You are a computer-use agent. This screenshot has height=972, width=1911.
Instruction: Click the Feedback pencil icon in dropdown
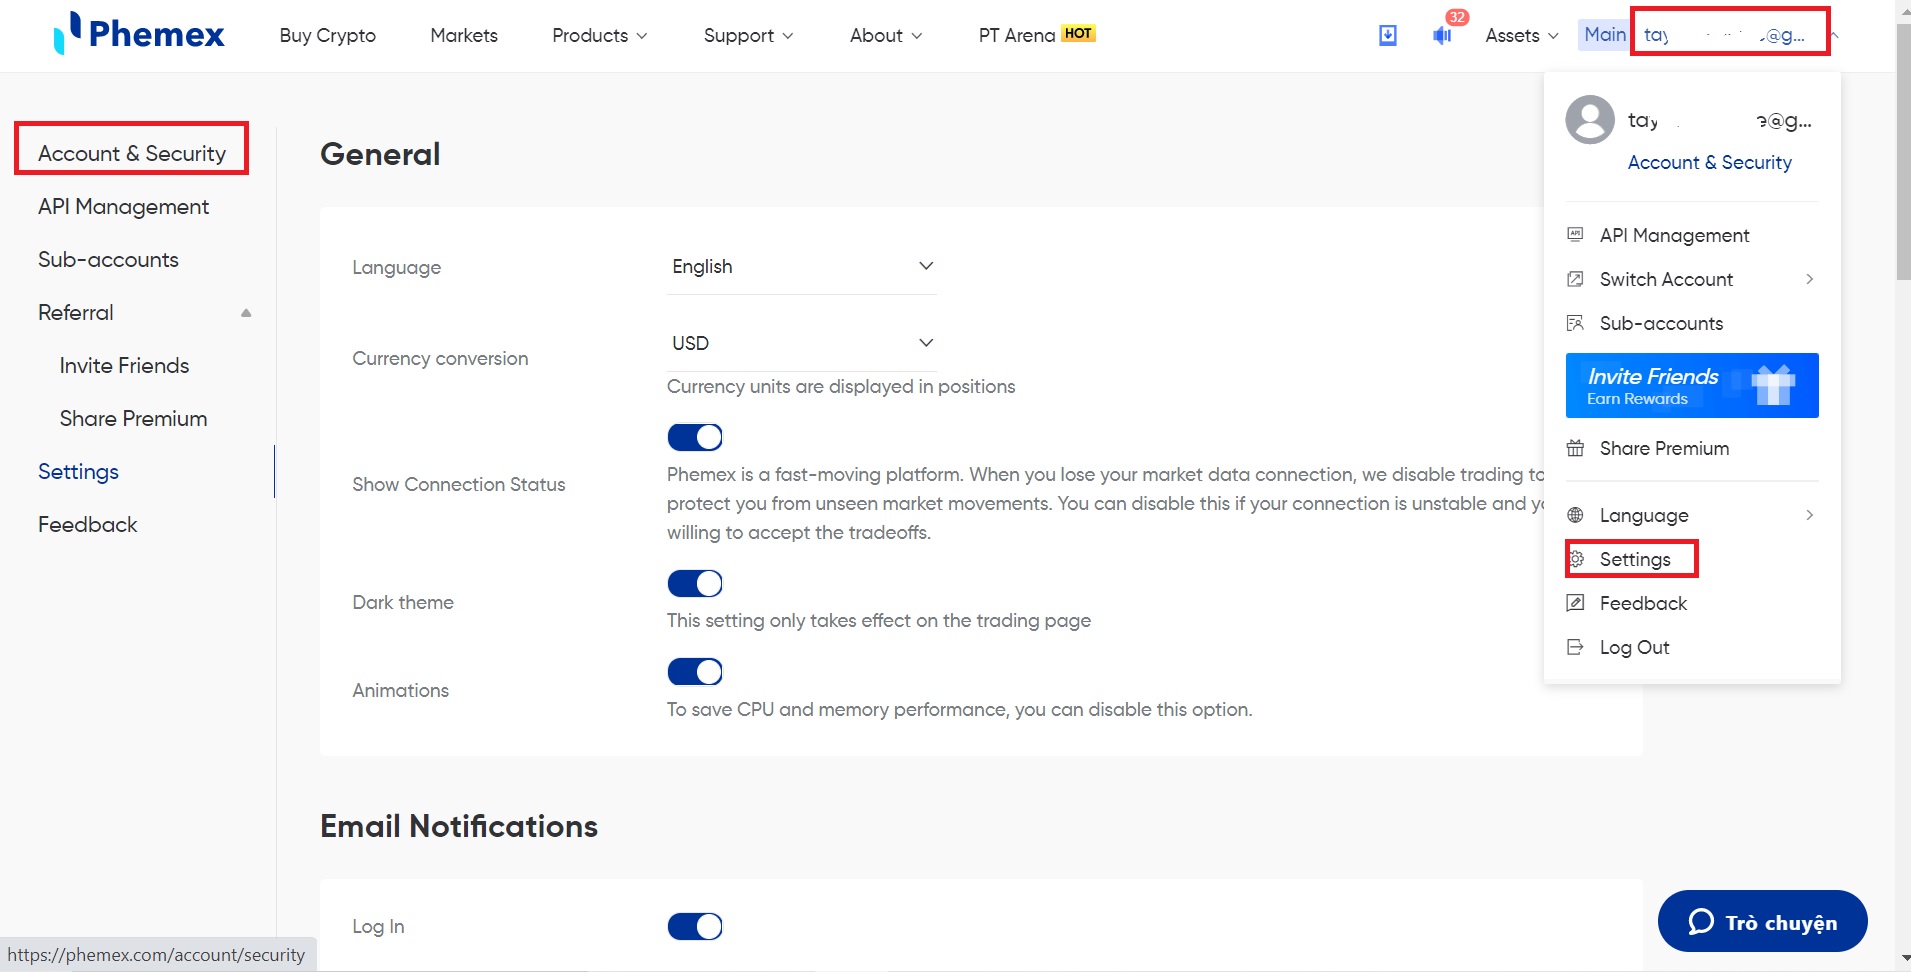tap(1575, 603)
